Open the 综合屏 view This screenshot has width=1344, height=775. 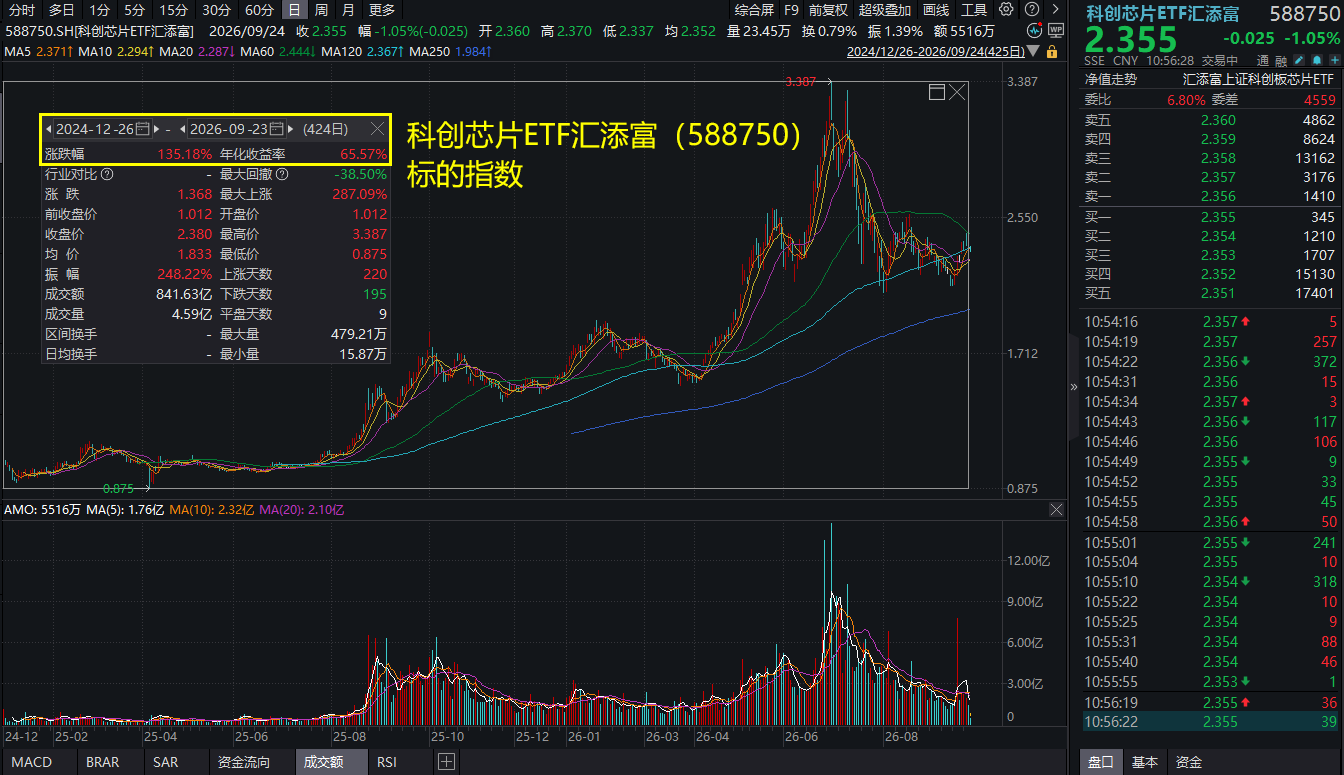(754, 10)
